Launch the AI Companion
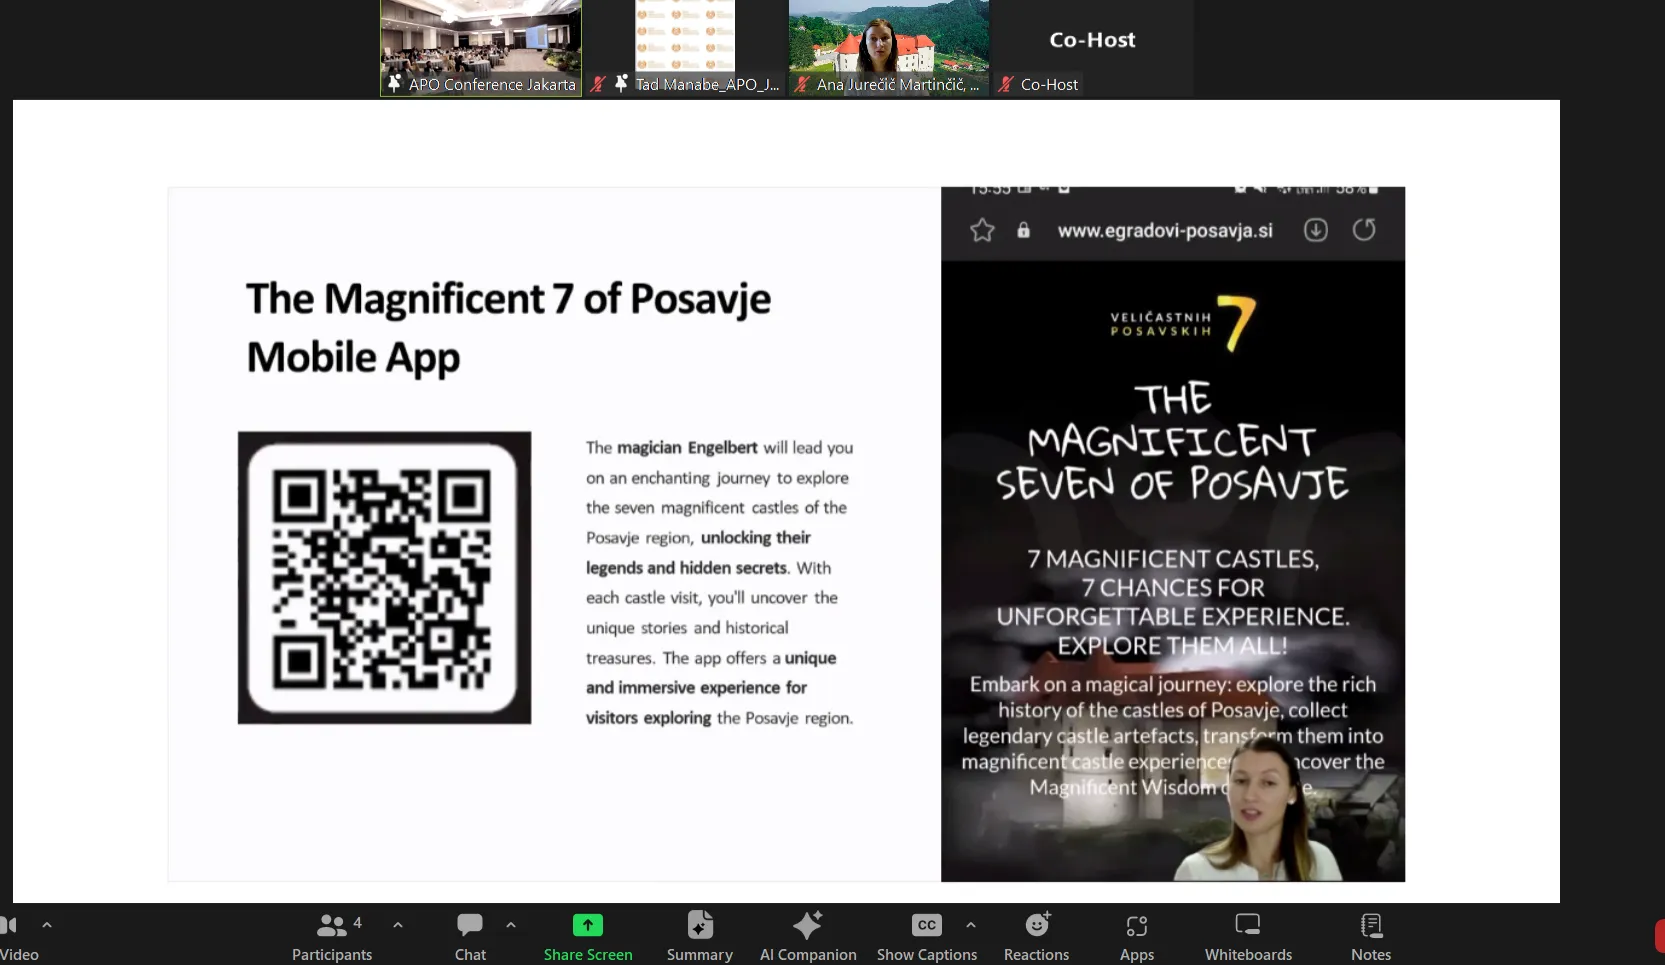The width and height of the screenshot is (1665, 965). coord(808,936)
